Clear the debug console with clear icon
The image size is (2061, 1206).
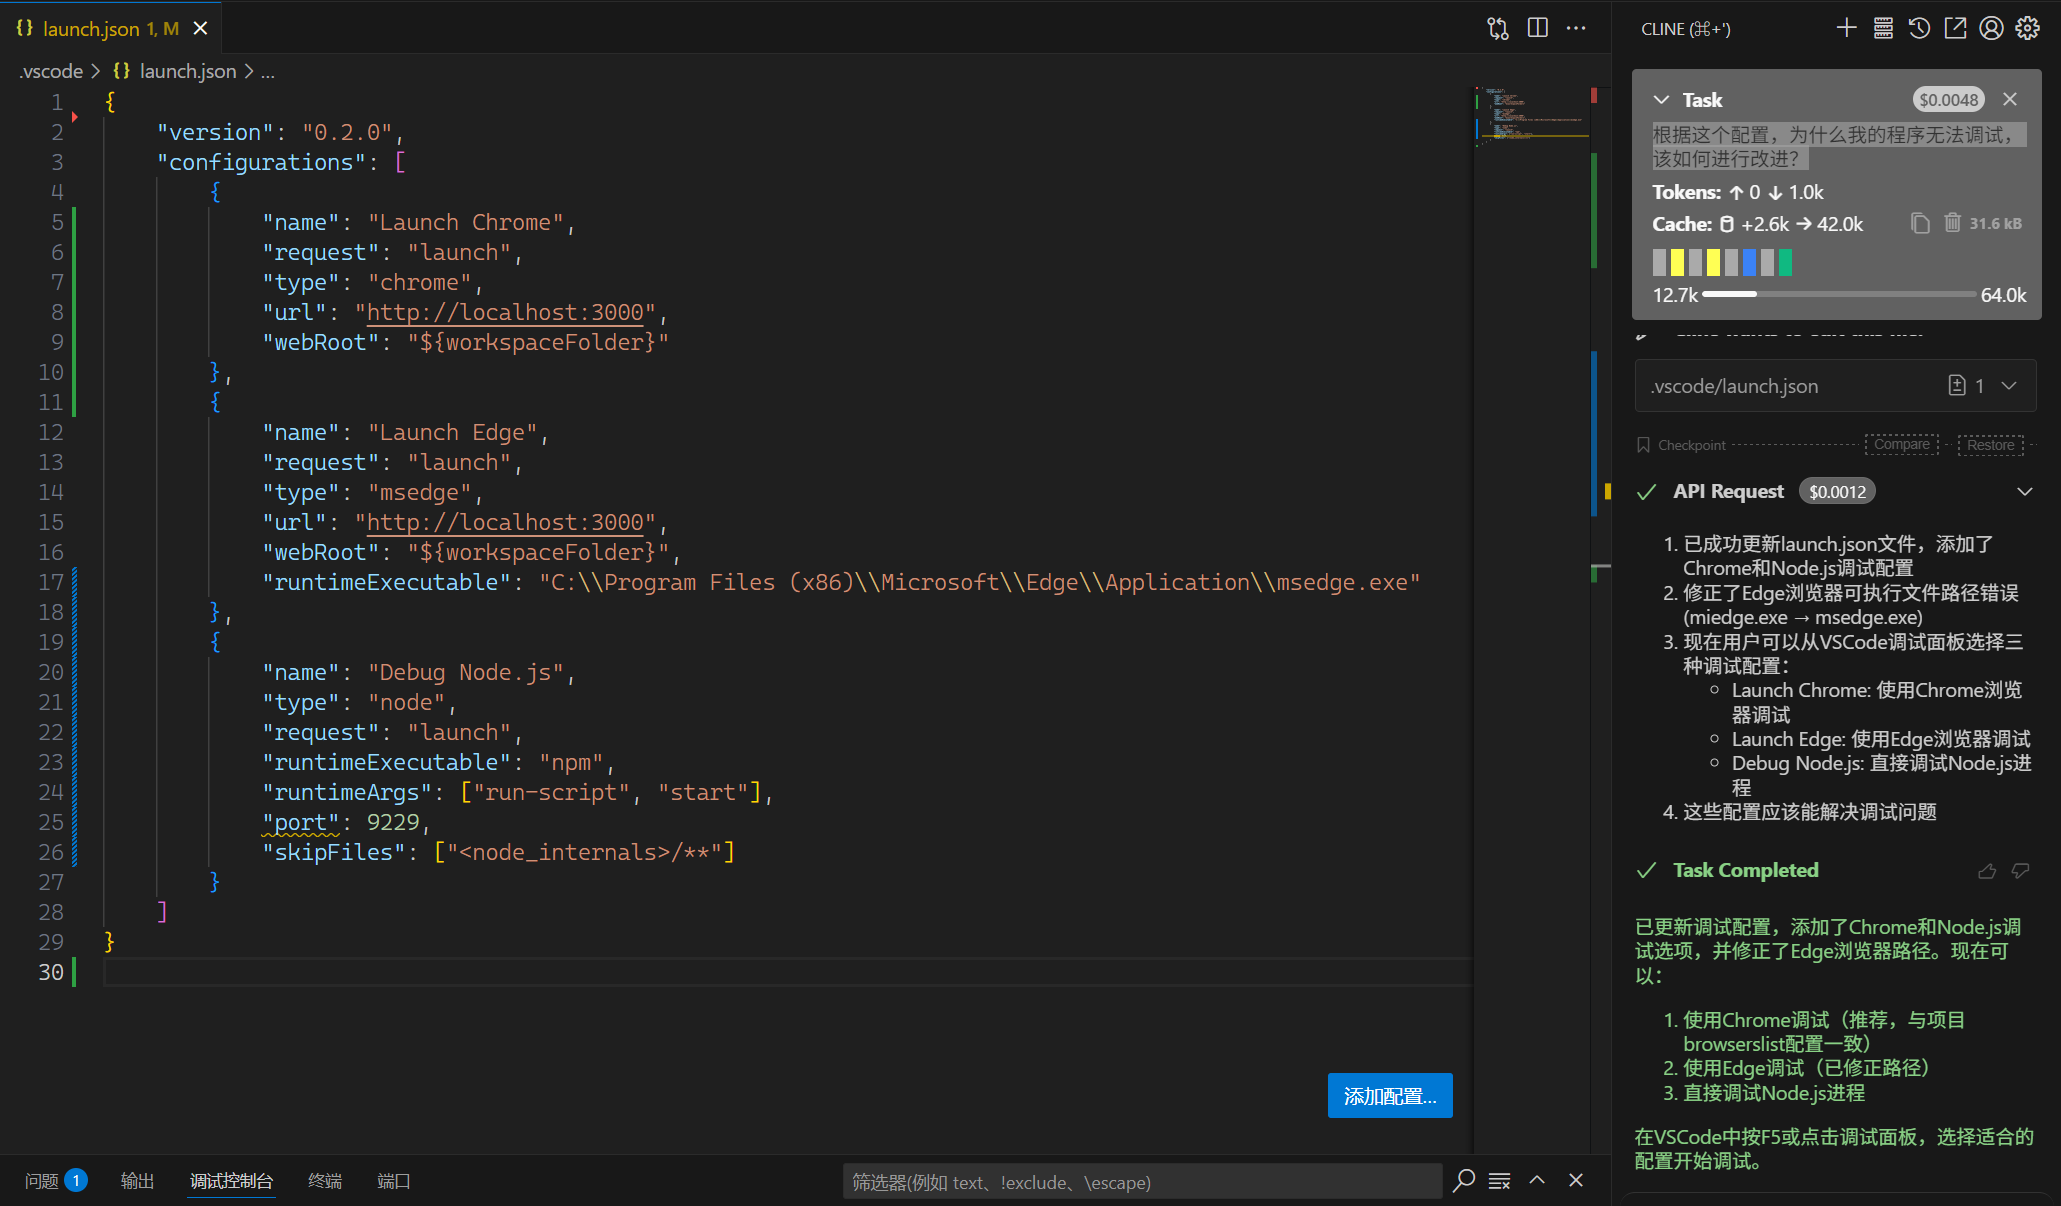(x=1499, y=1181)
